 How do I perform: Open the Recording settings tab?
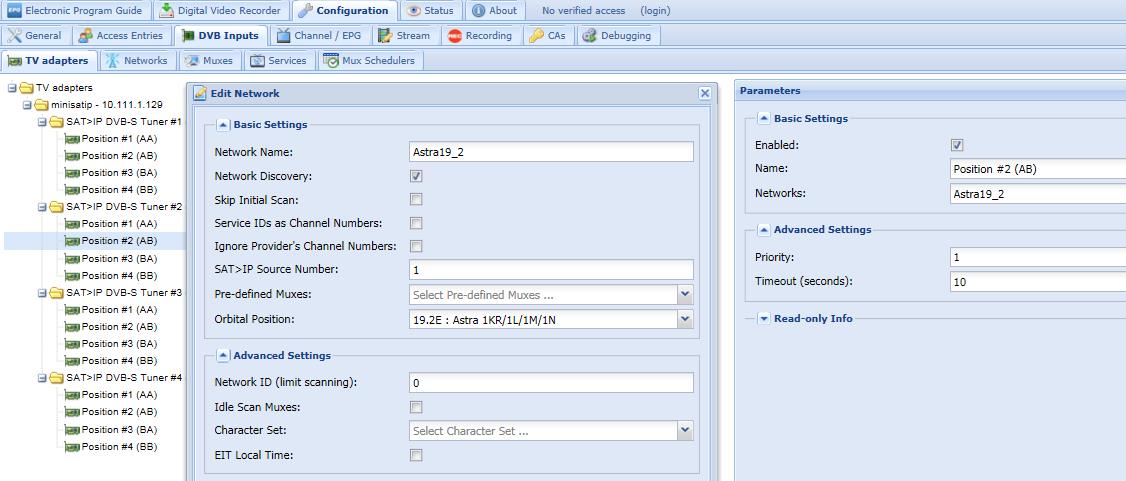coord(480,35)
